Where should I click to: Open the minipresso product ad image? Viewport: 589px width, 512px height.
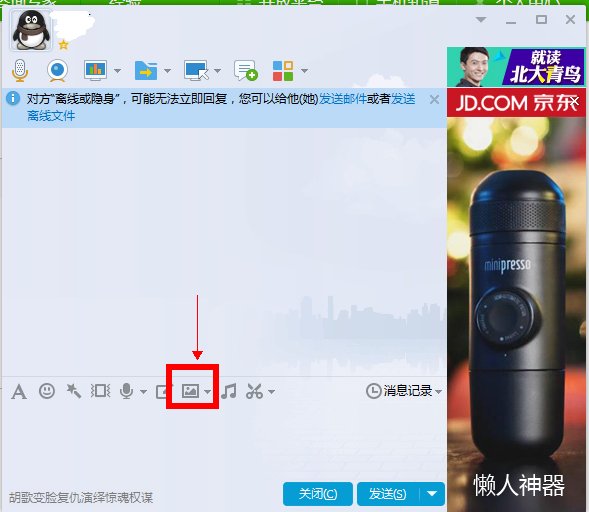point(516,314)
